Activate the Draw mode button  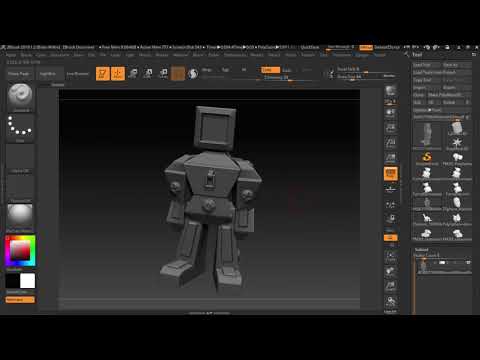click(118, 74)
